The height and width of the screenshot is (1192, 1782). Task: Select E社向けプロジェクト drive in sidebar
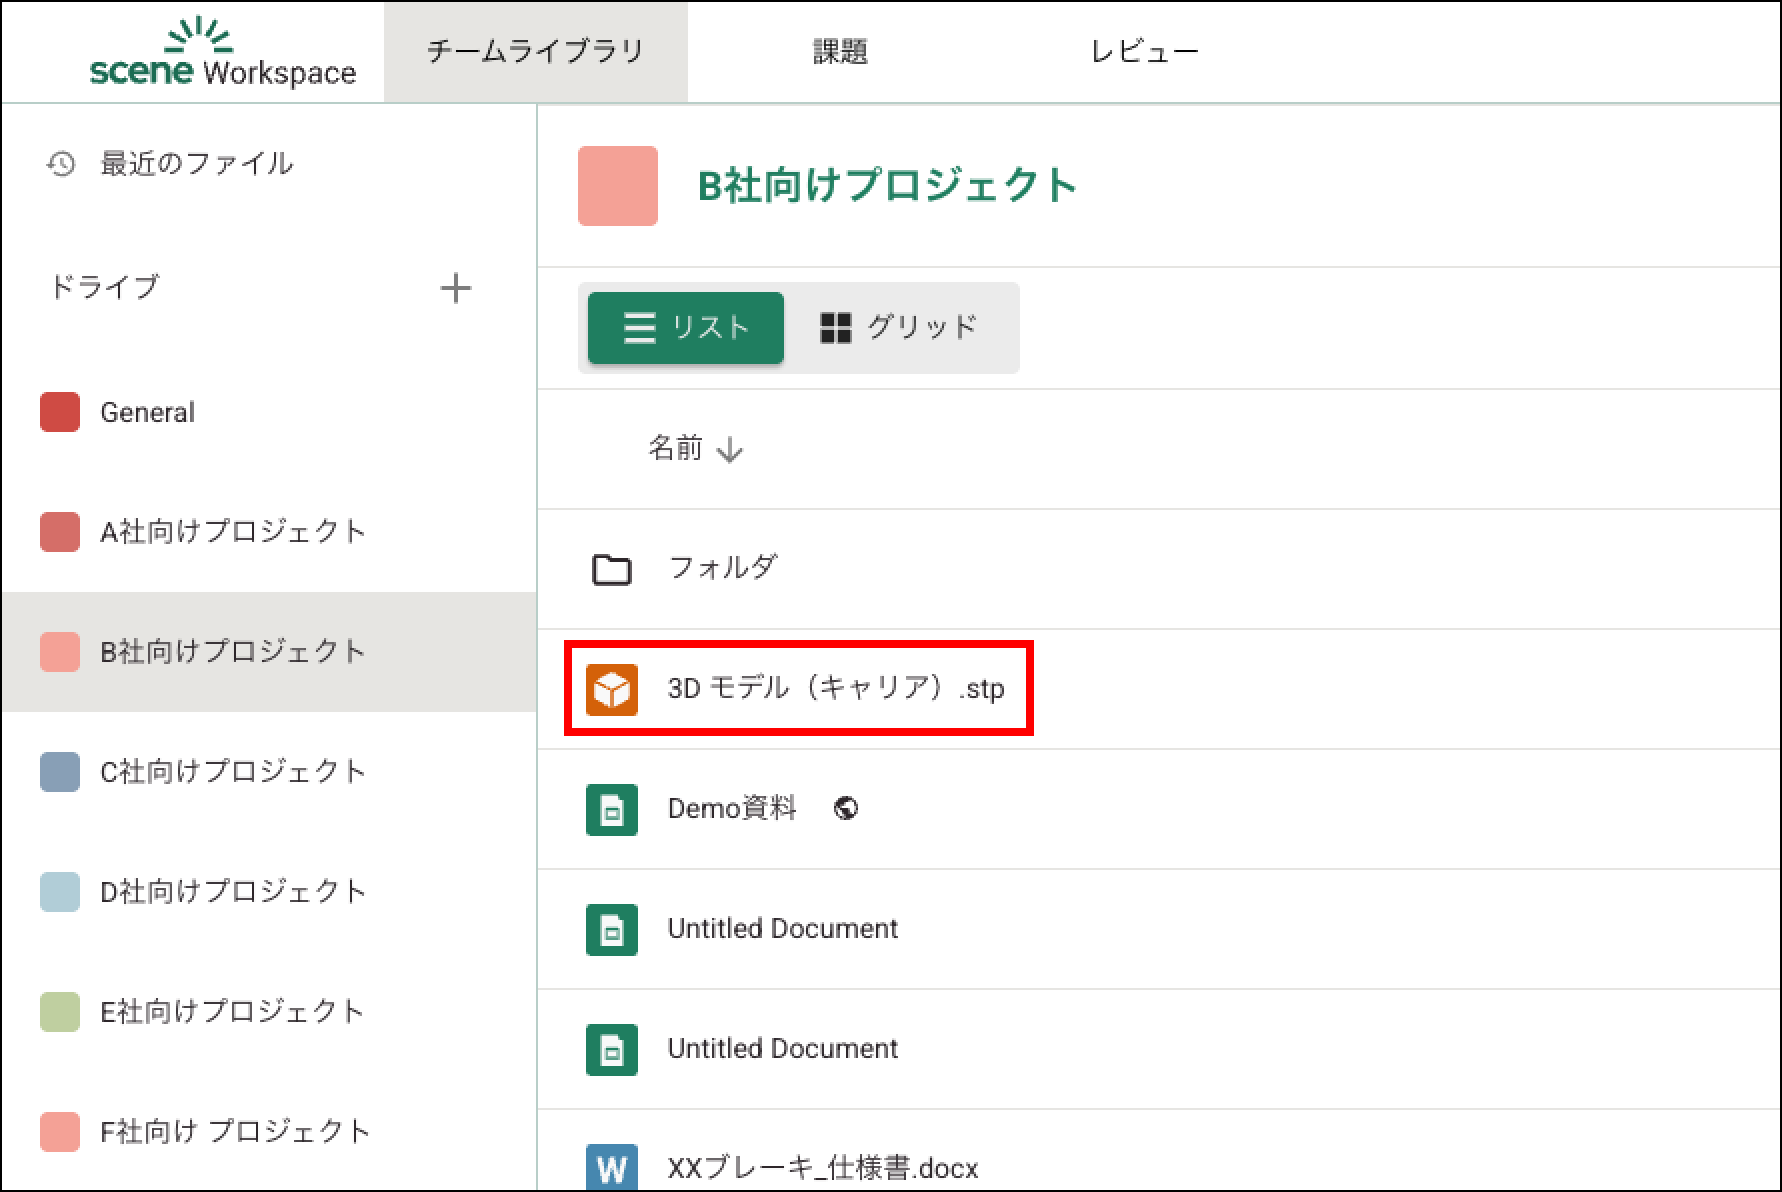(x=232, y=1011)
